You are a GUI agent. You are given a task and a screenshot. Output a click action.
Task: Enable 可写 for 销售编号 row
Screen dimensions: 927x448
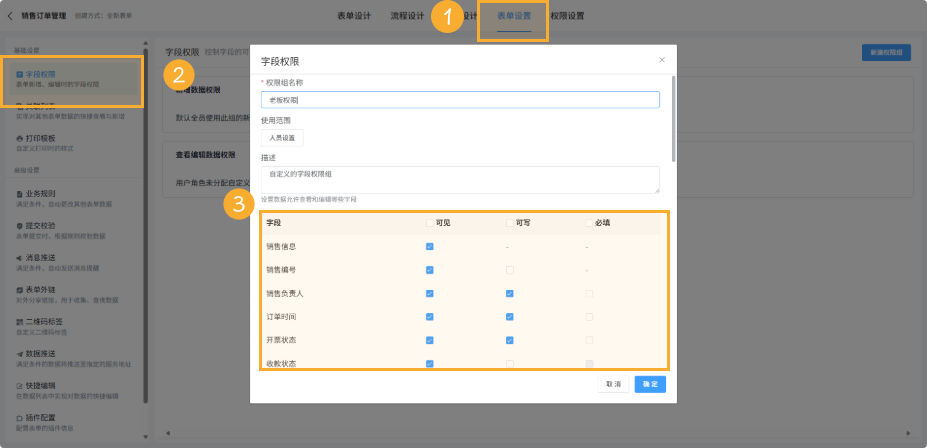tap(510, 270)
